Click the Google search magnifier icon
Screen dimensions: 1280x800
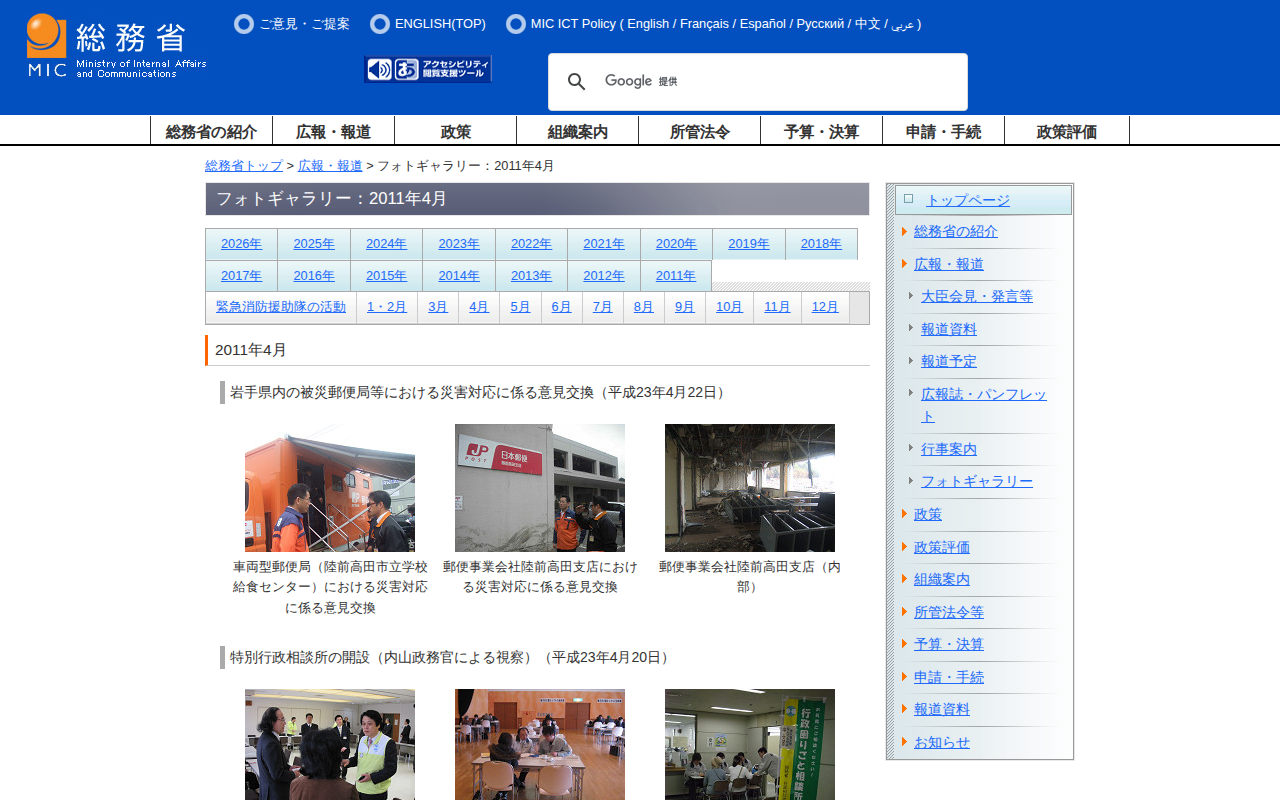(576, 82)
